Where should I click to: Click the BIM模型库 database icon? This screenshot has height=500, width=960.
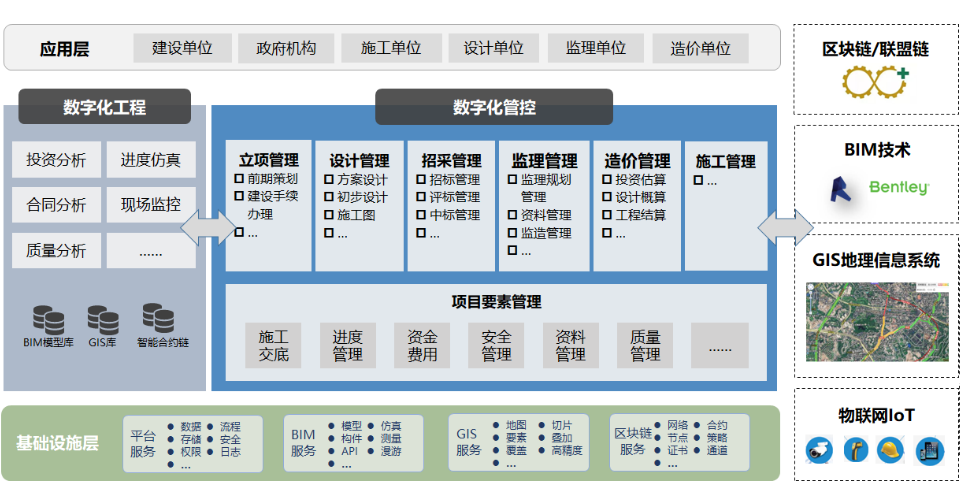coord(48,319)
